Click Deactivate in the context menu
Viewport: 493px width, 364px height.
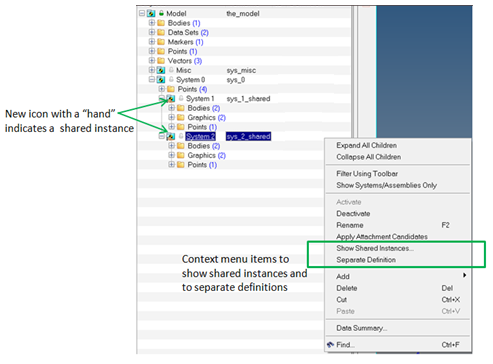(x=353, y=214)
